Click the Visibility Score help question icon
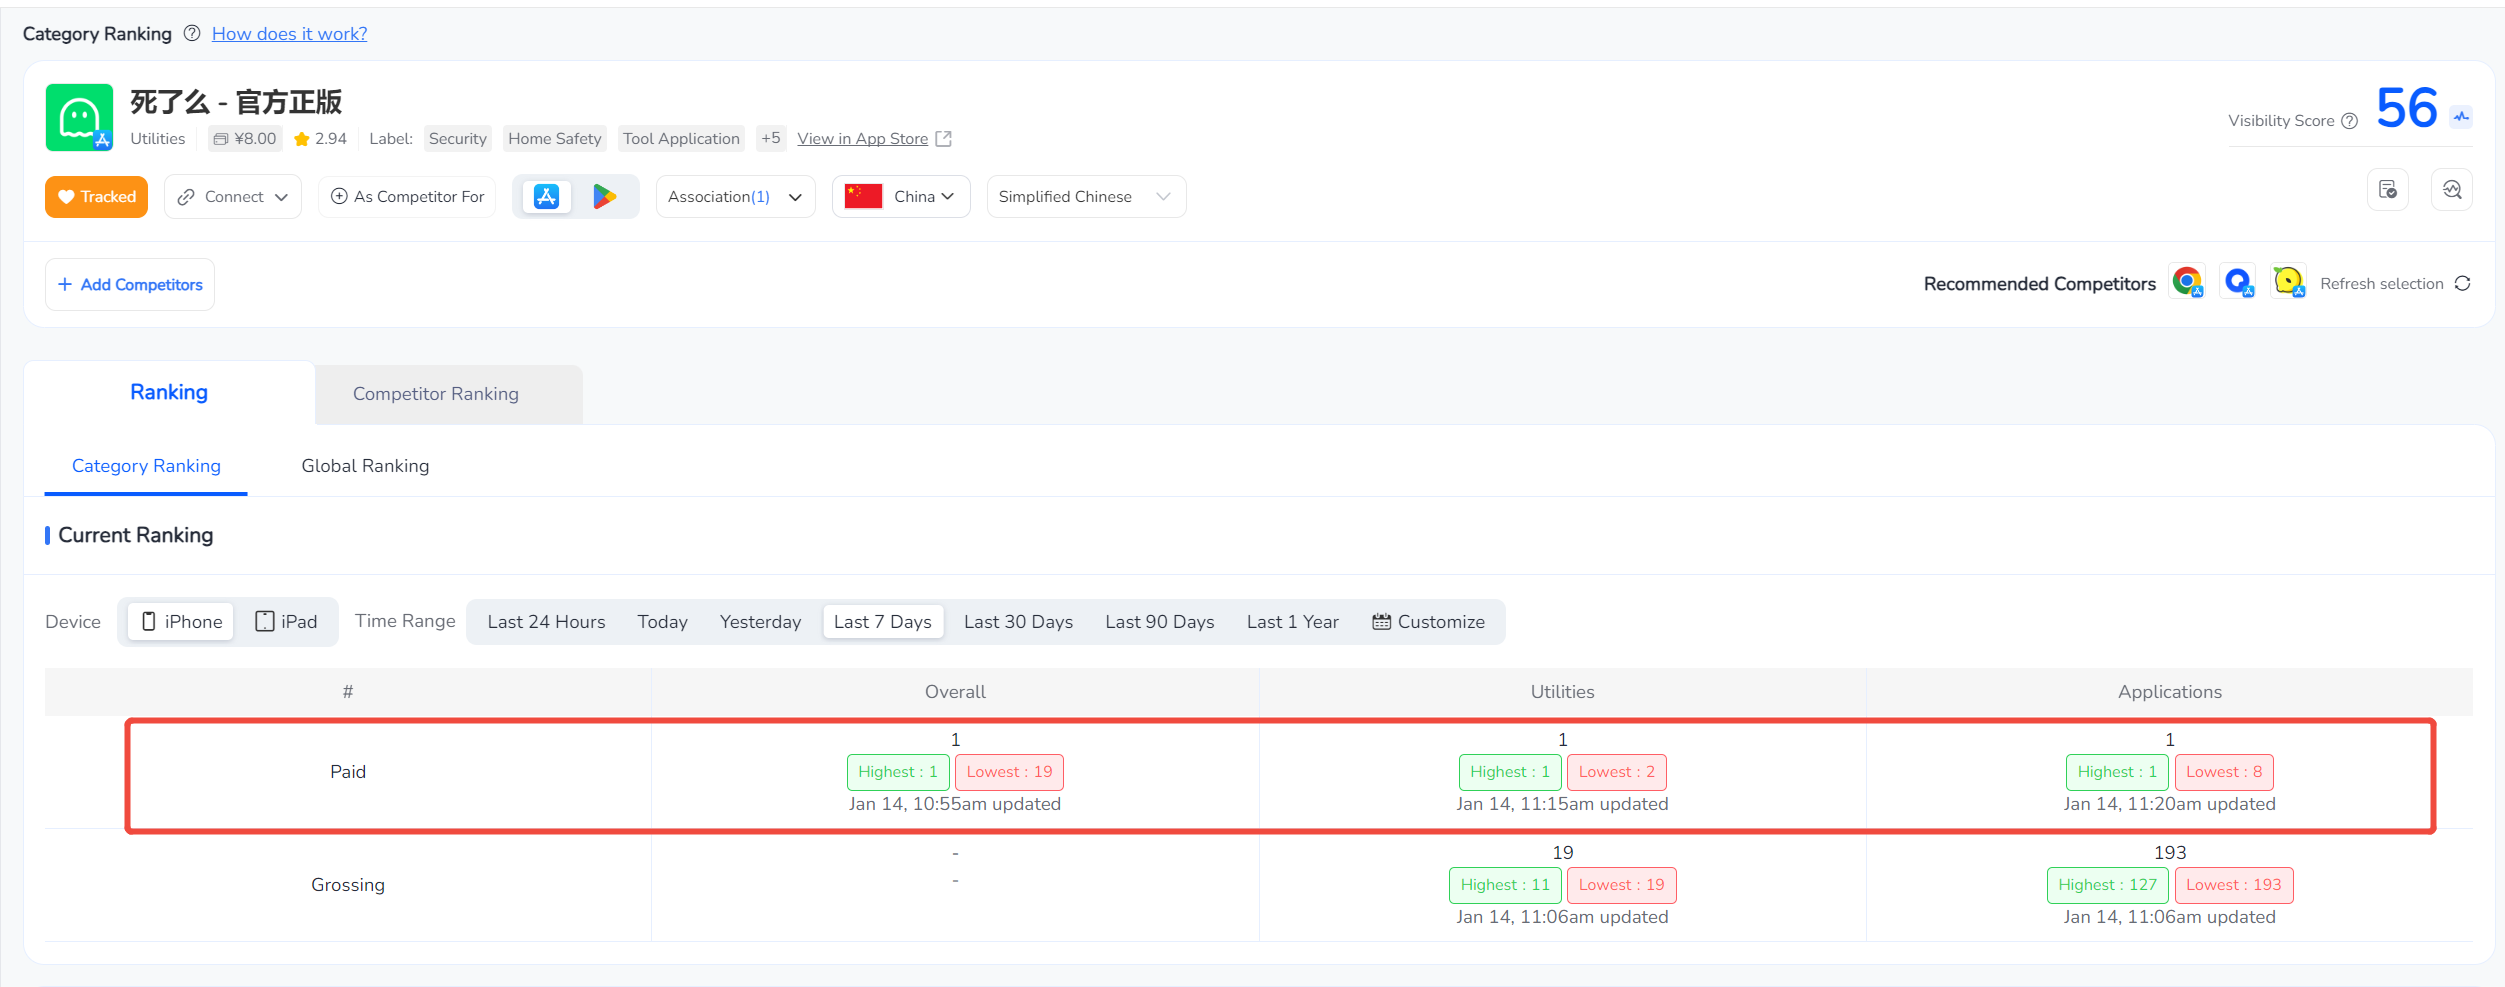 [2350, 121]
